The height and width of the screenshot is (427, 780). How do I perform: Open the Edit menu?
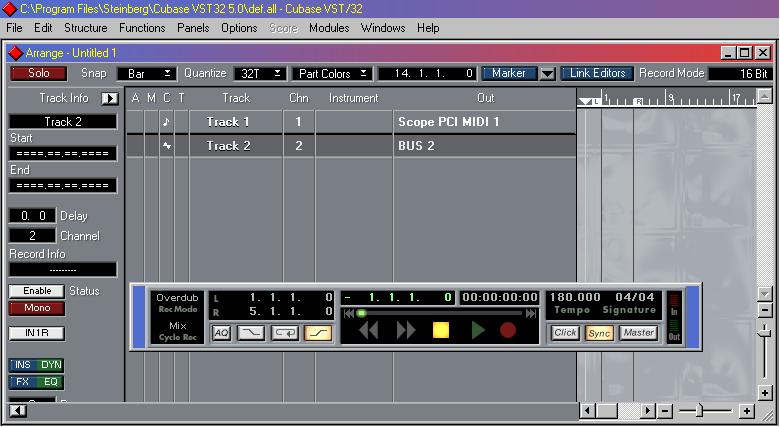pos(43,28)
